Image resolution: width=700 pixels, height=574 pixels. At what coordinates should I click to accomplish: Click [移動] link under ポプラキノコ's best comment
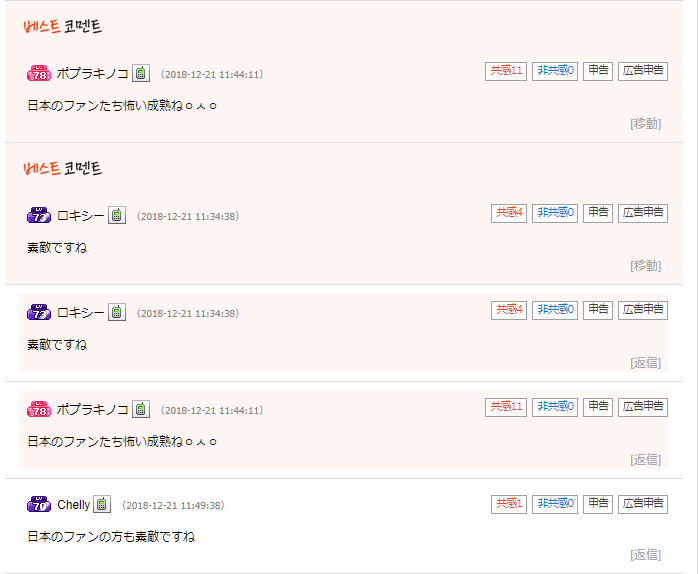click(646, 124)
